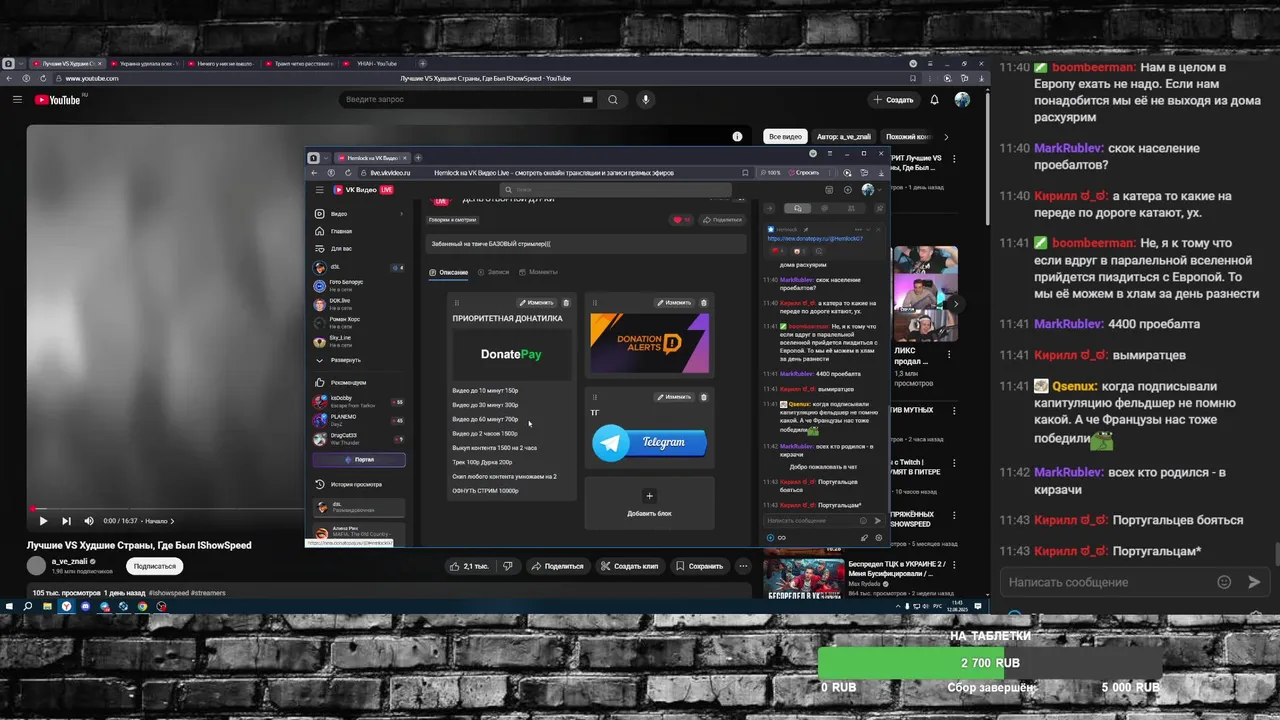
Task: Switch to Лучшие VS Худшие browser tab
Action: pyautogui.click(x=67, y=63)
